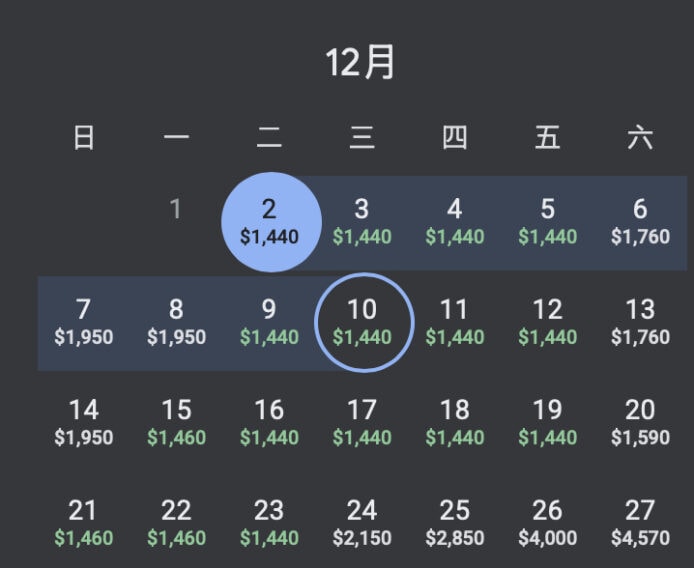Choose December 3 priced $1,440

[x=362, y=222]
